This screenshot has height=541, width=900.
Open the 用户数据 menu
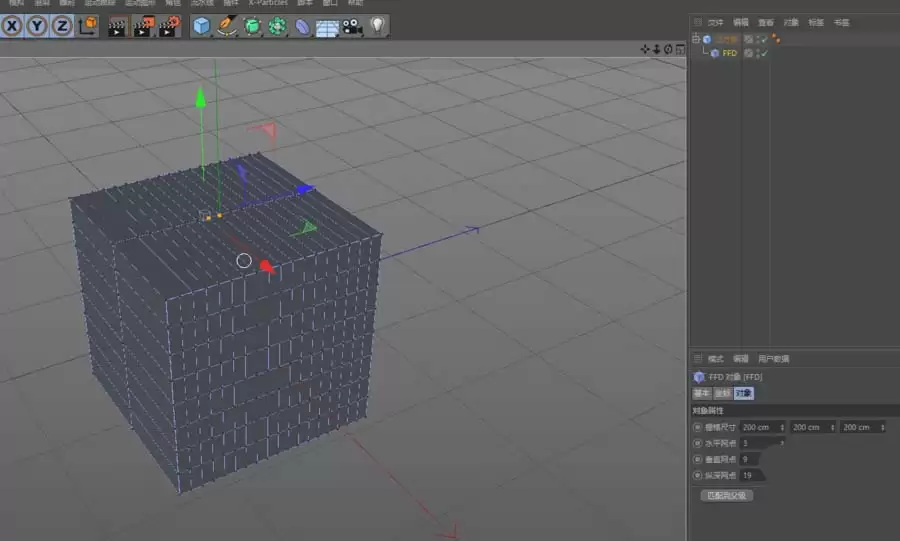point(773,359)
